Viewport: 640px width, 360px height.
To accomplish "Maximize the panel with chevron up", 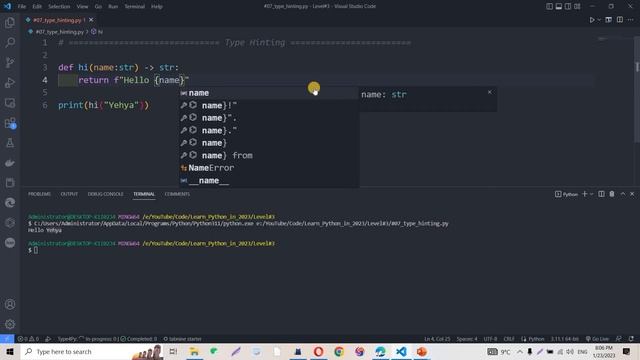I will click(x=623, y=194).
